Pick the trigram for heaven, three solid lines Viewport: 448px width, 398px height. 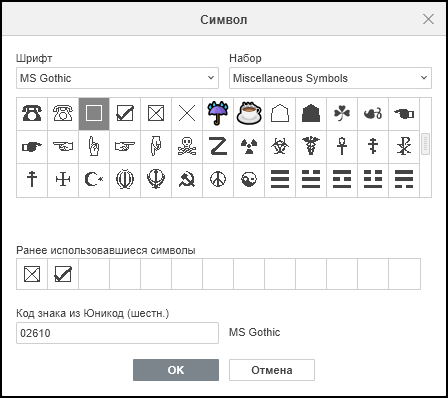280,180
